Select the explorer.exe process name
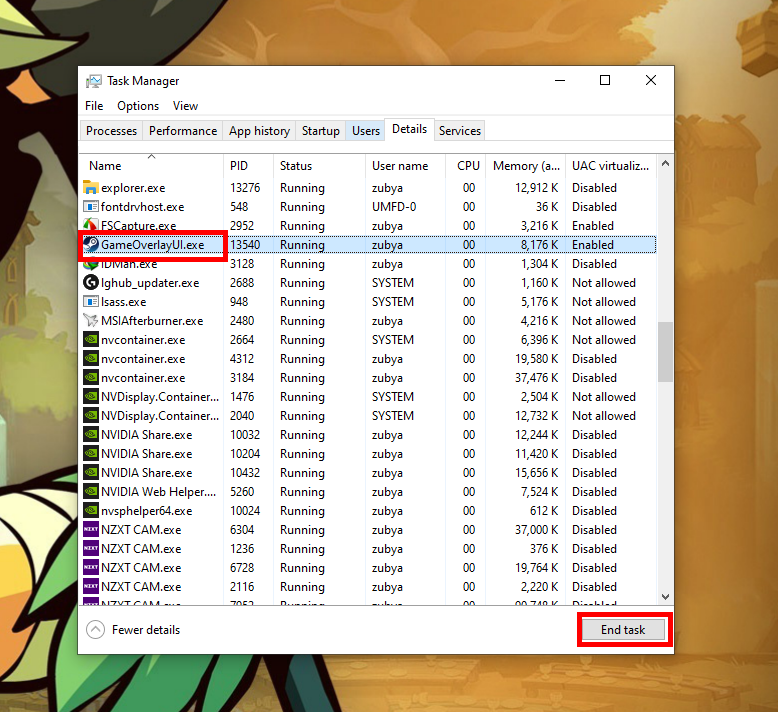 pos(133,188)
